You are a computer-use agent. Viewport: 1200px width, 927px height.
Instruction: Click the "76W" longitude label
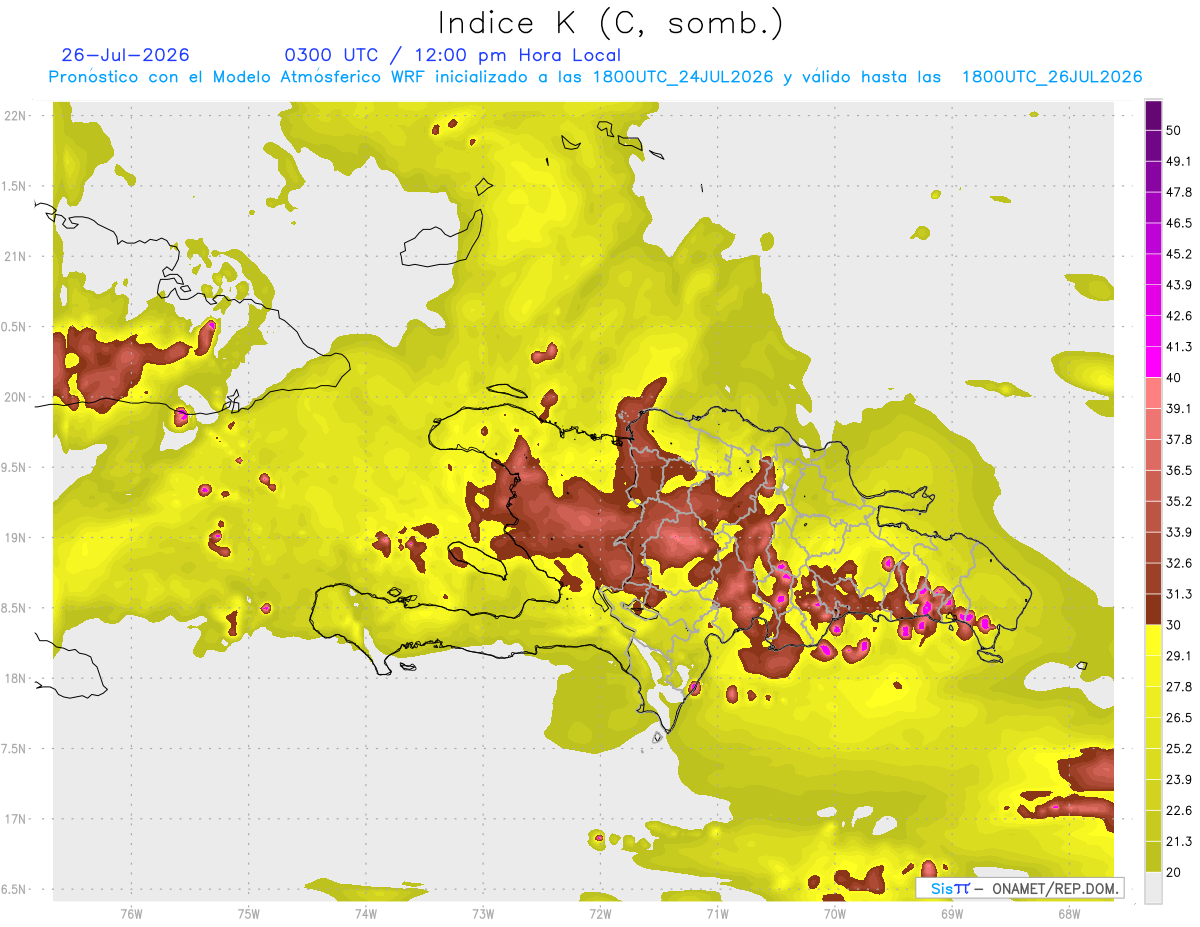131,913
